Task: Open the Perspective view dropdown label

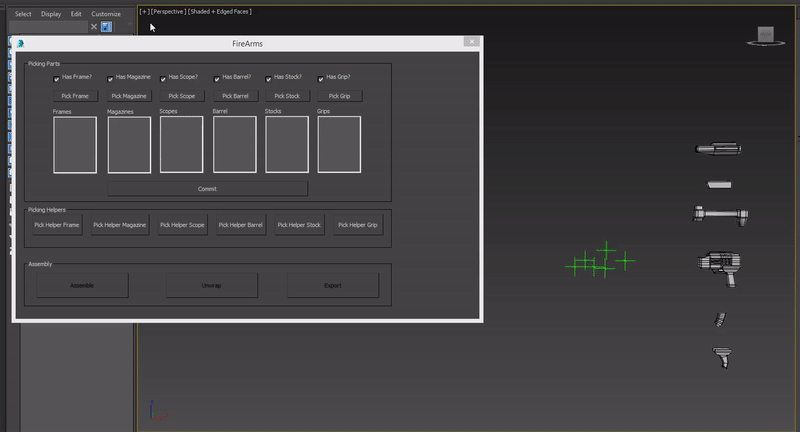Action: [168, 11]
